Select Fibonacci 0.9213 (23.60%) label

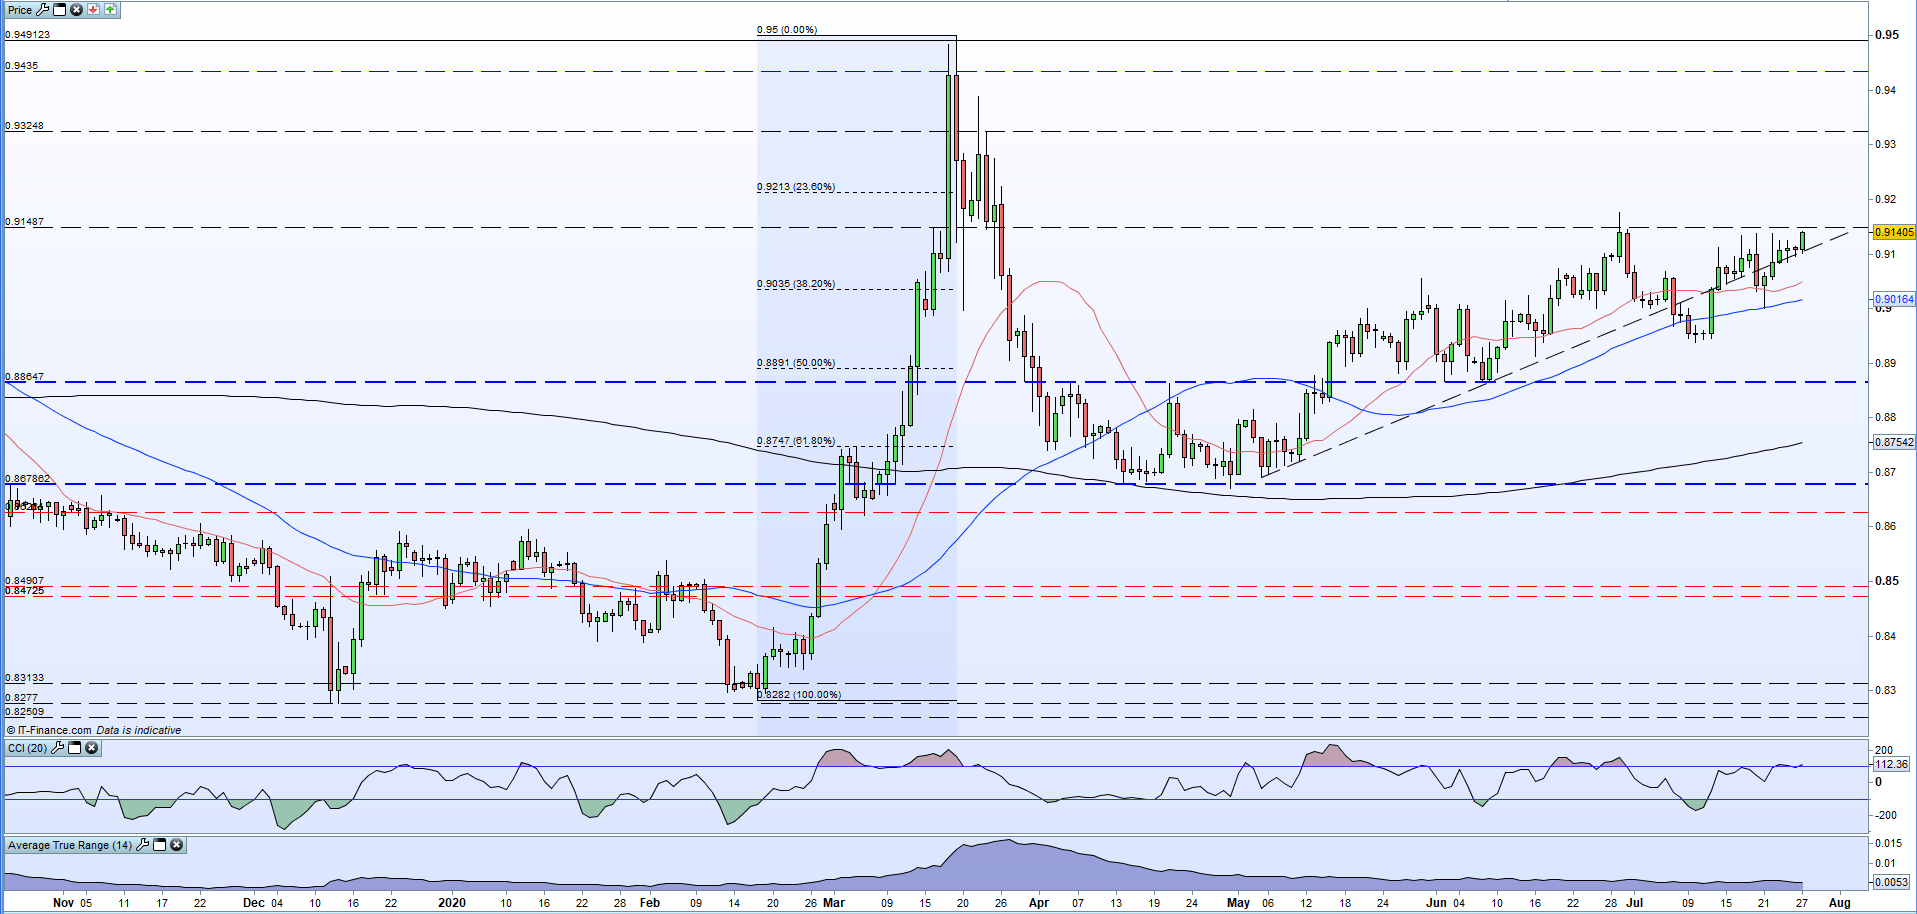tap(796, 187)
